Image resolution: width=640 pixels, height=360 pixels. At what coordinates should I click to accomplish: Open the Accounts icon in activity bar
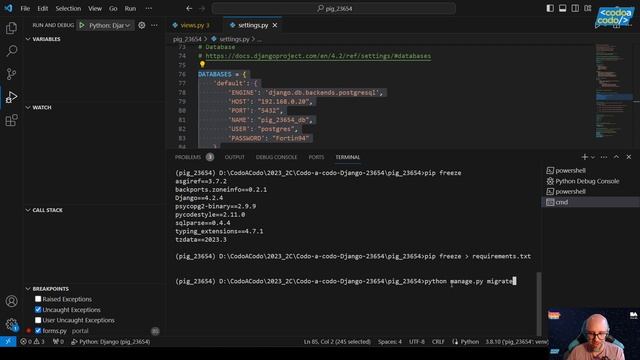point(11,301)
